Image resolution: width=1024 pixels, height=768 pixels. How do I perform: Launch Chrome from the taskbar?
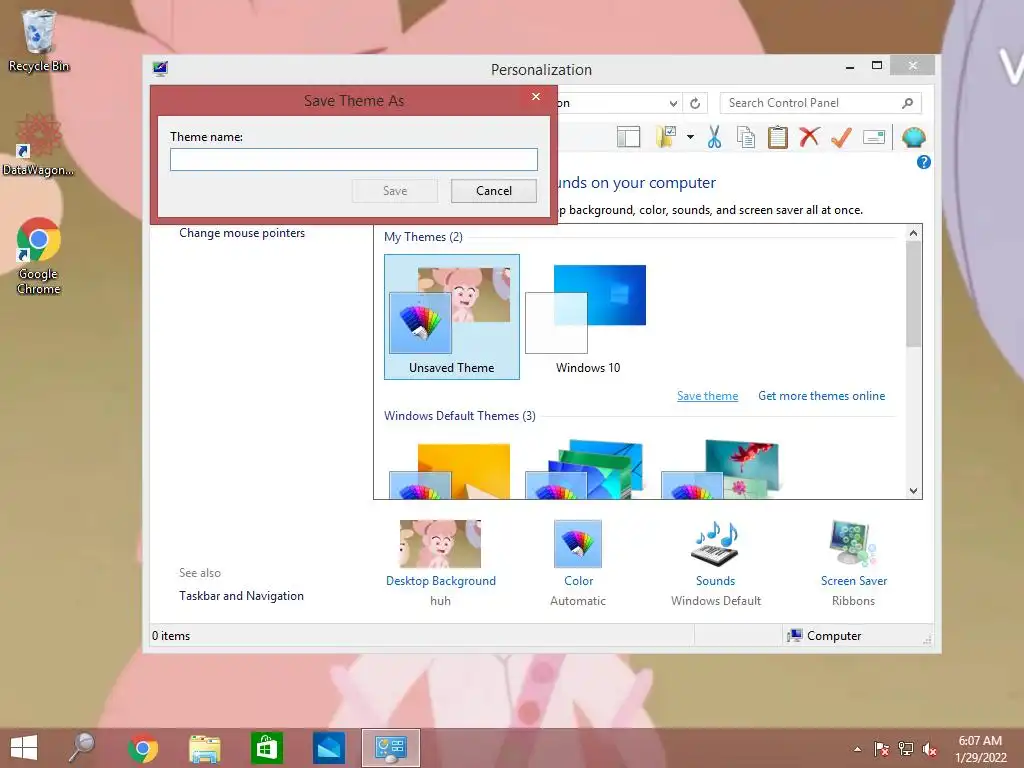coord(143,748)
